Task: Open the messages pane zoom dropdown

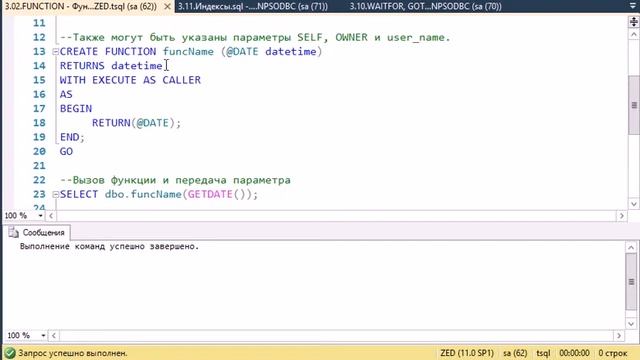Action: click(x=43, y=336)
